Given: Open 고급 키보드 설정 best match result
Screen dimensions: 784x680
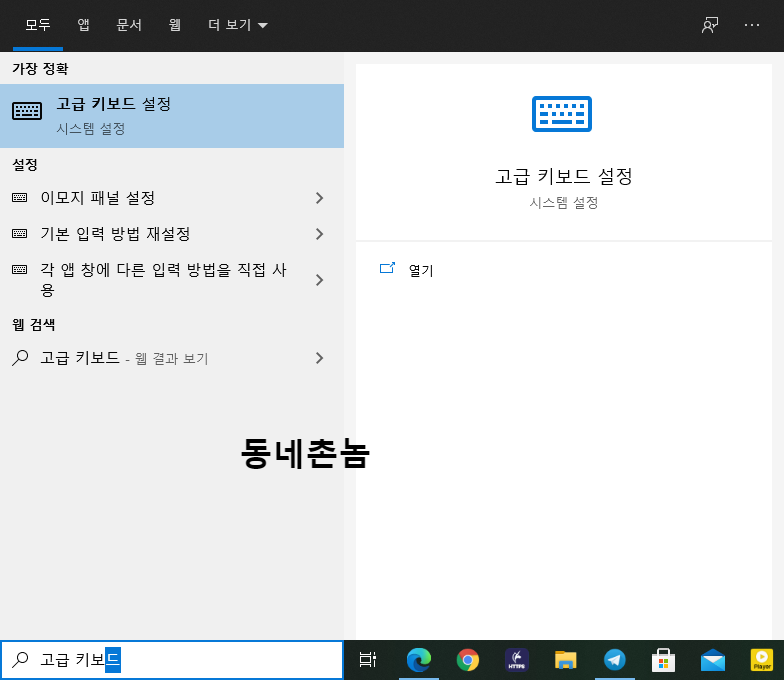Looking at the screenshot, I should [172, 116].
